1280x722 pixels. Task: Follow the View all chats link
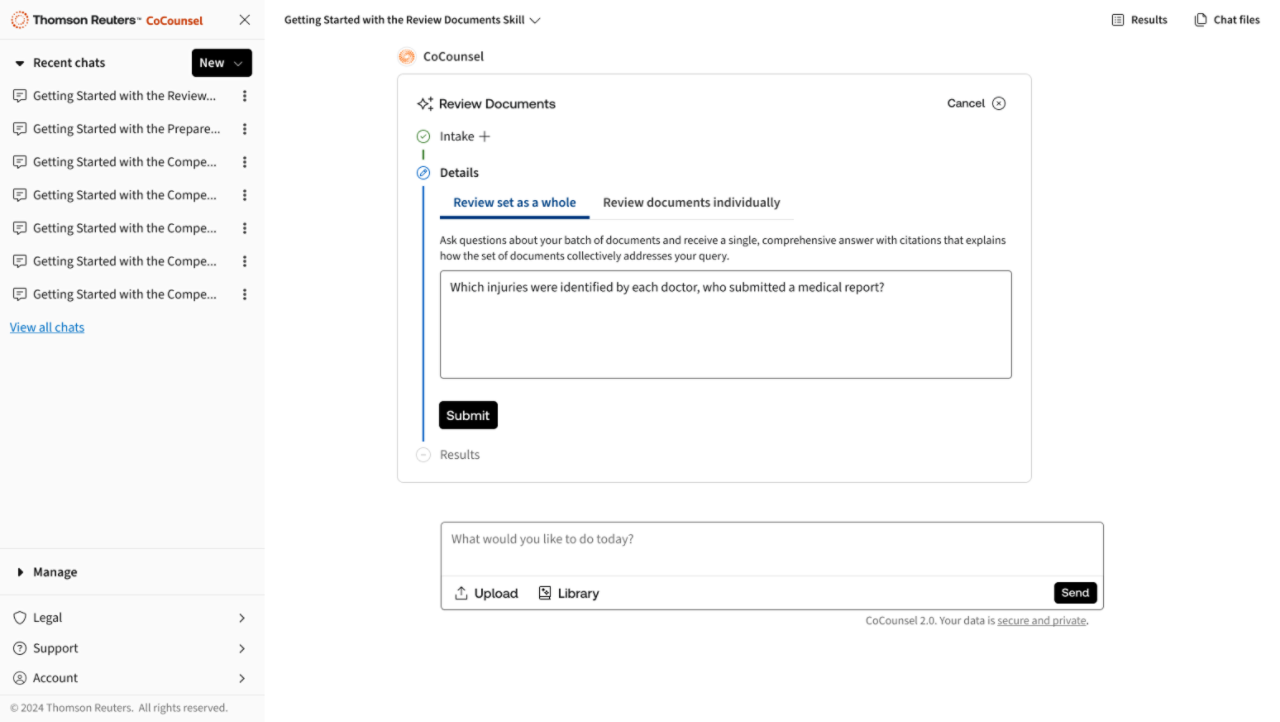point(47,328)
